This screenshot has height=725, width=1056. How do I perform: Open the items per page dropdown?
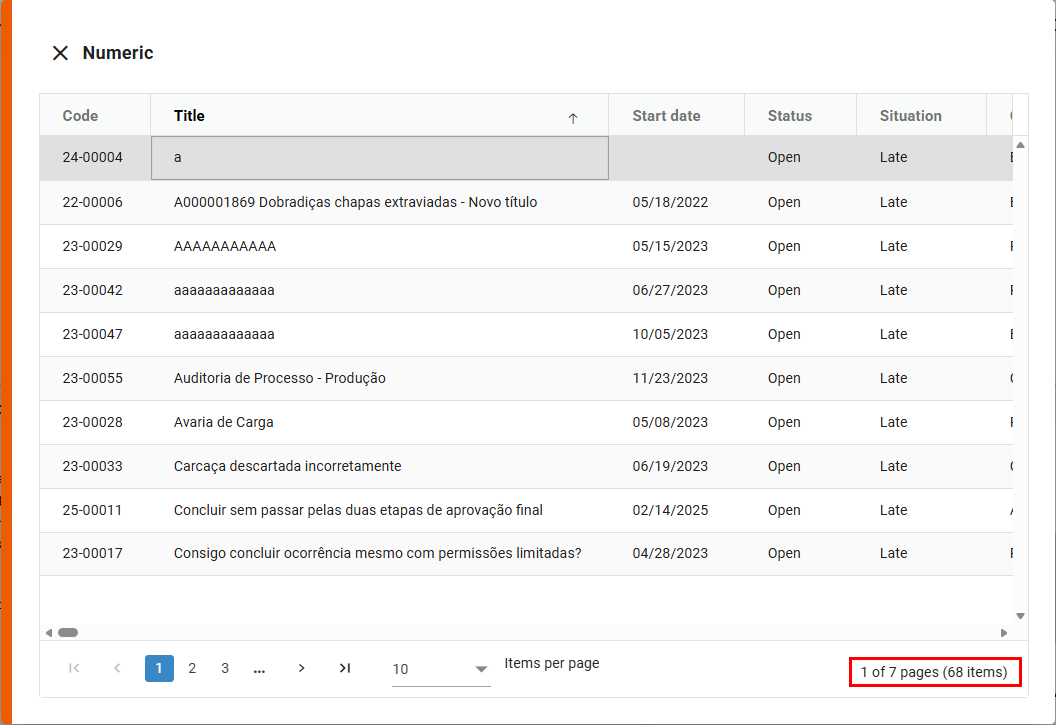click(440, 669)
